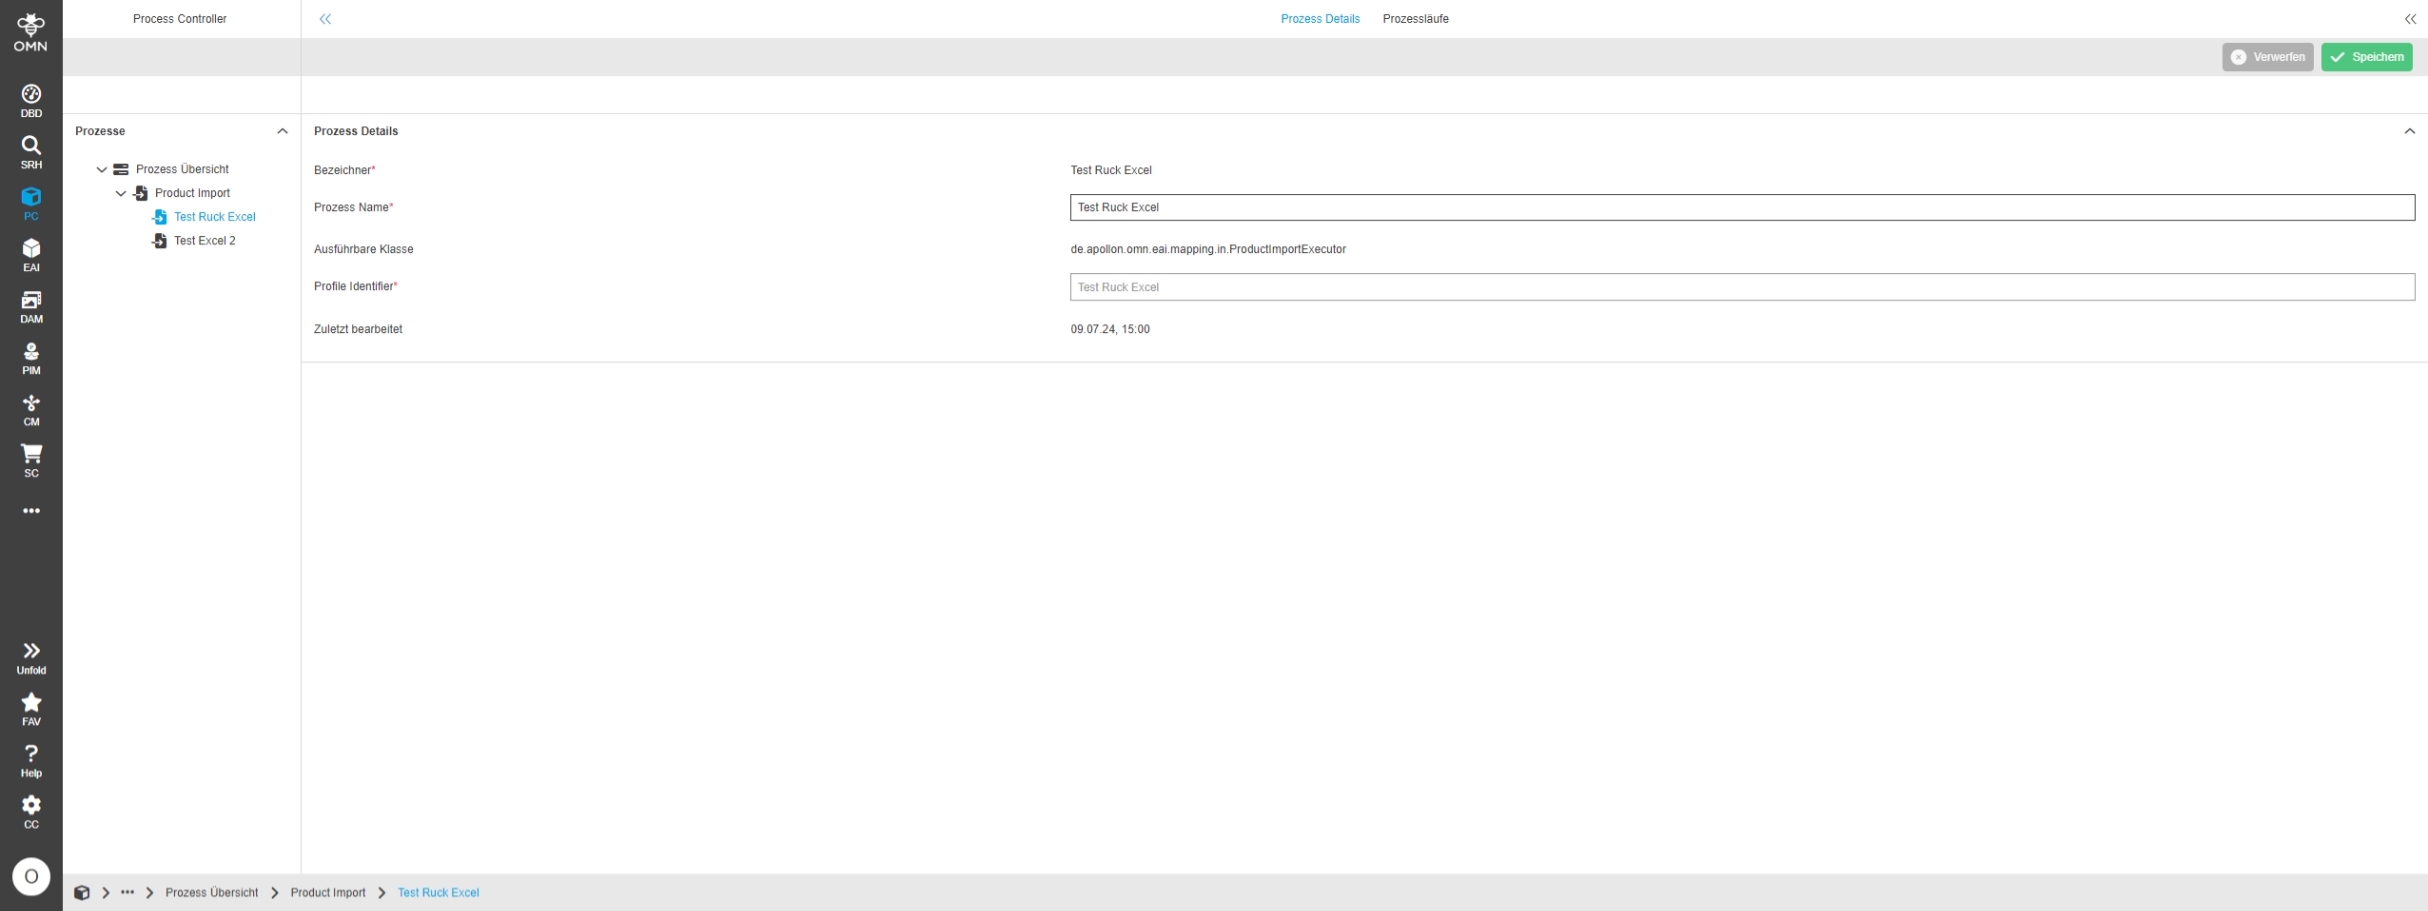Go to Prozess Übersicht breadcrumb
The width and height of the screenshot is (2428, 911).
tap(212, 893)
